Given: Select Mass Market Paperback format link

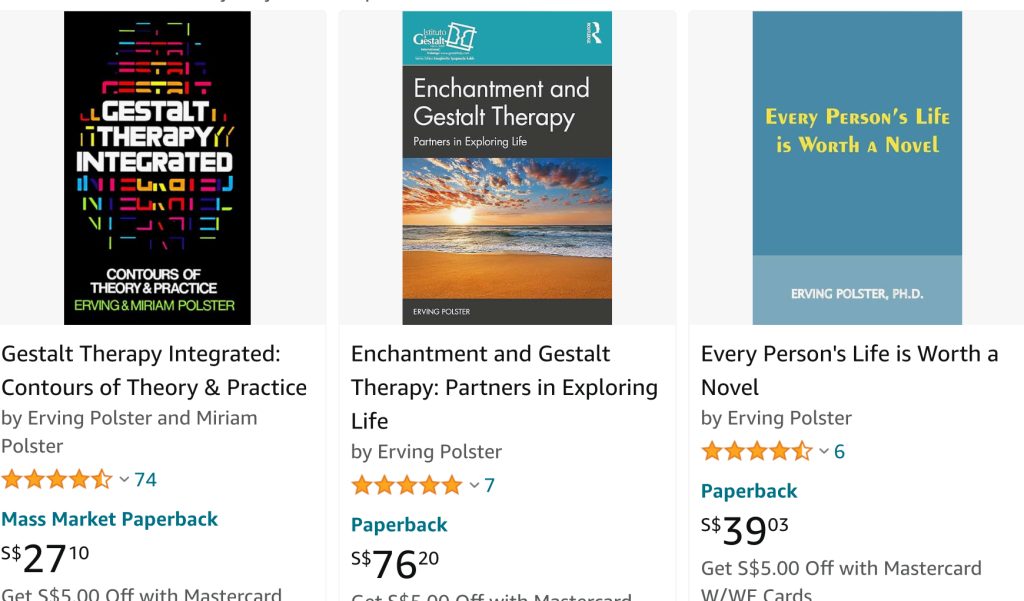Looking at the screenshot, I should coord(109,519).
